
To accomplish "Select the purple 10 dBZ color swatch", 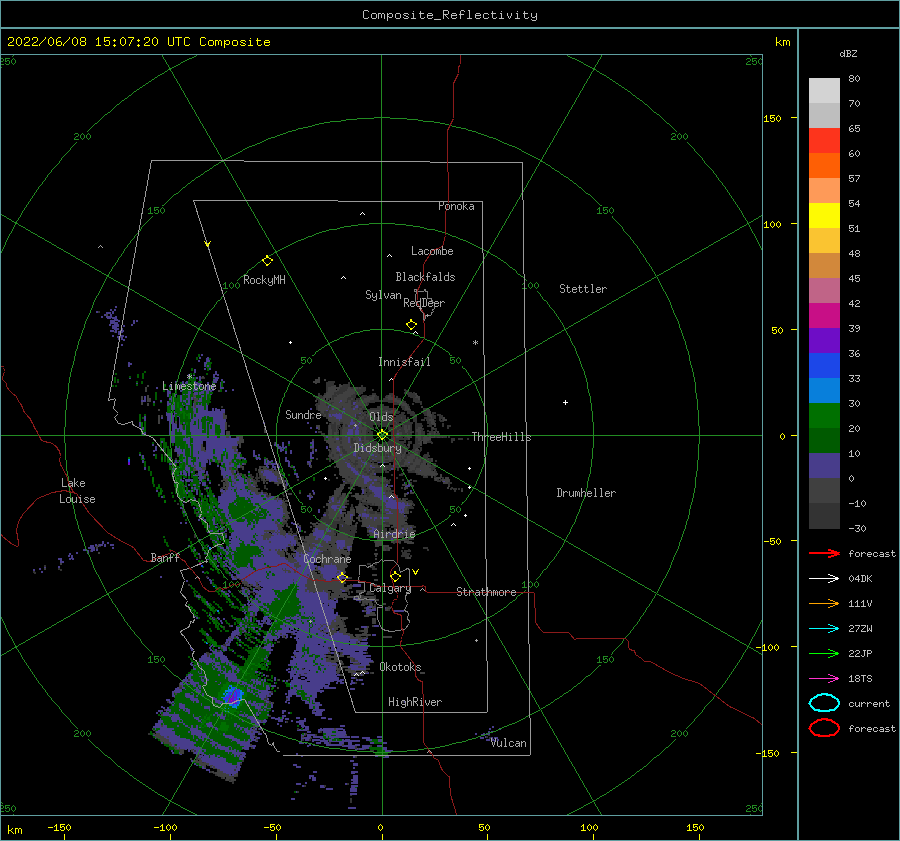I will pos(824,465).
